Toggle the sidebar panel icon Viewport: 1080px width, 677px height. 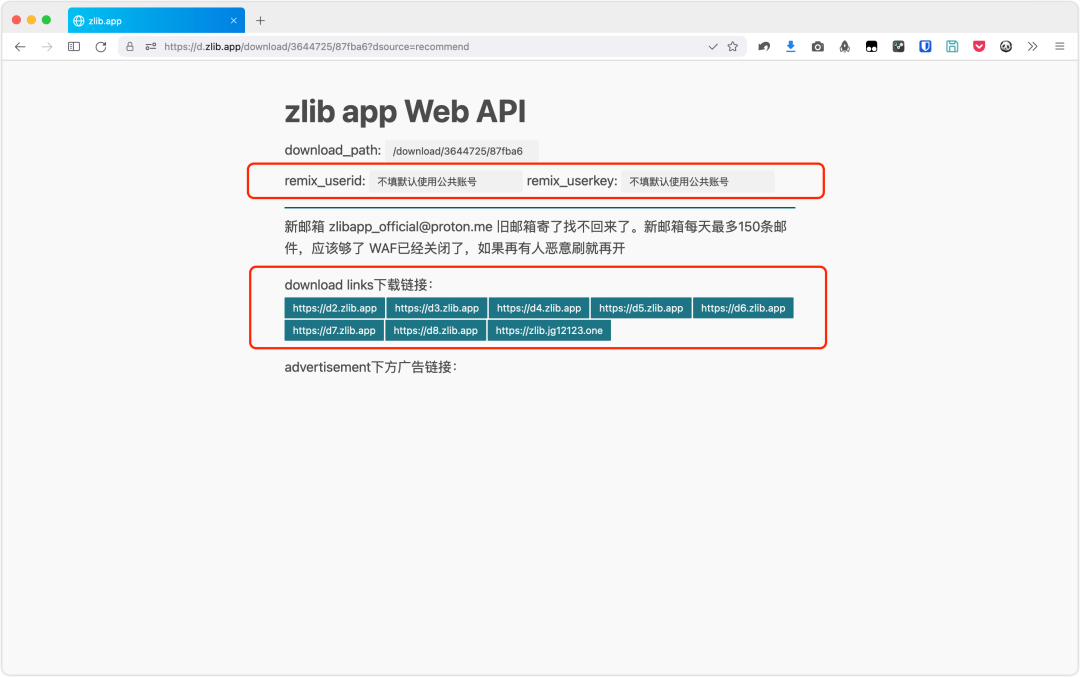pos(74,47)
